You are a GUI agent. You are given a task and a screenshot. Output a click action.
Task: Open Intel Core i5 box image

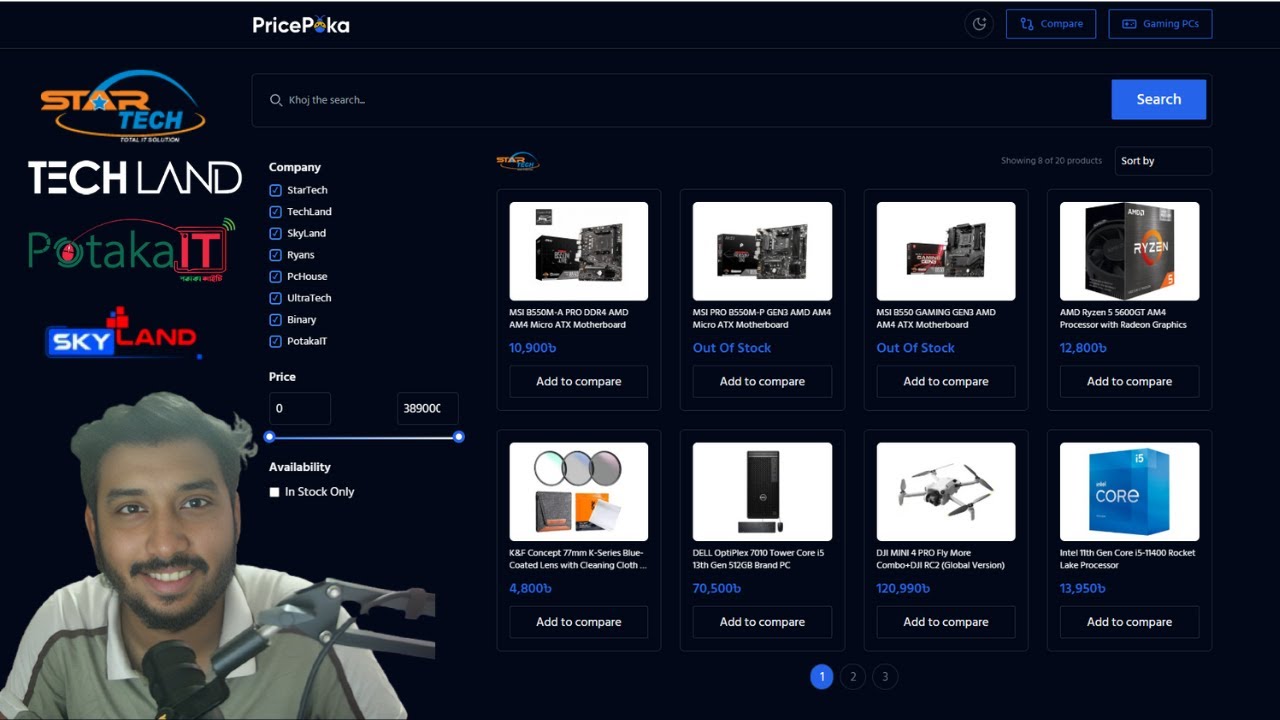coord(1129,491)
